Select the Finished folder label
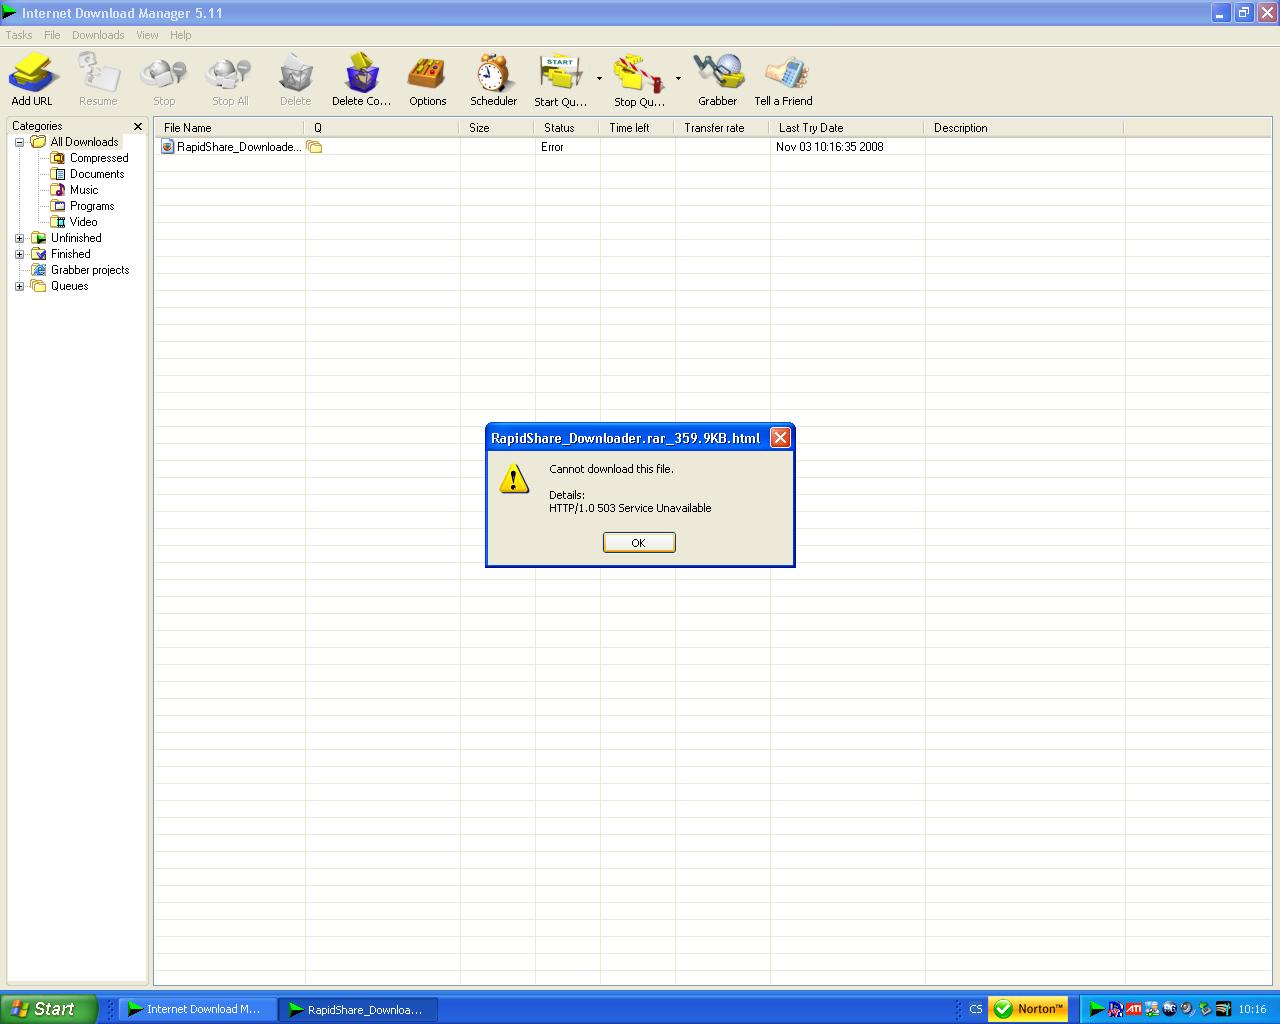The height and width of the screenshot is (1024, 1280). (x=71, y=254)
